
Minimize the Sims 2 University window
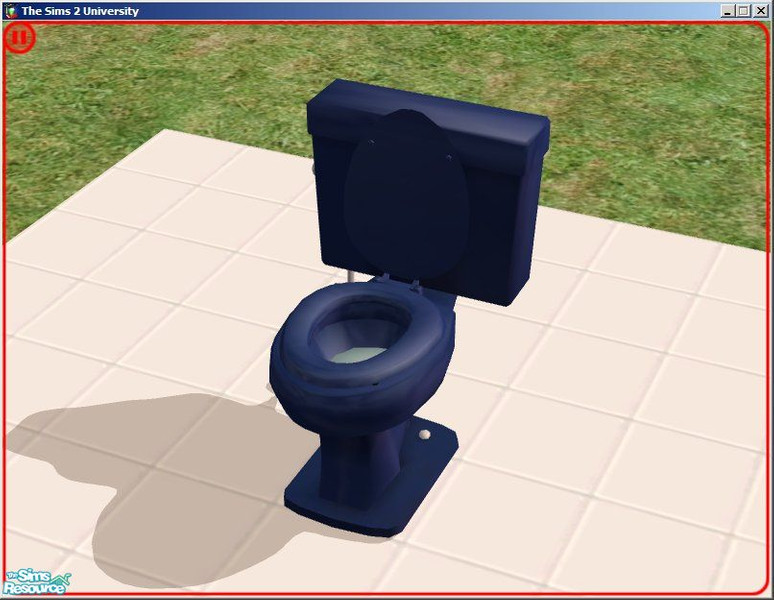pyautogui.click(x=727, y=11)
